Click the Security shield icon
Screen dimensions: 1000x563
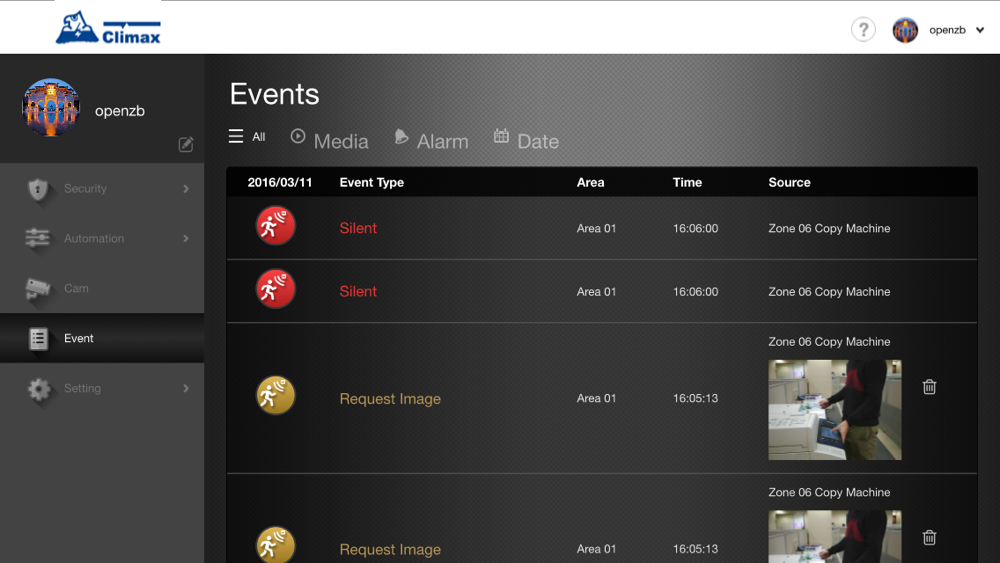38,189
